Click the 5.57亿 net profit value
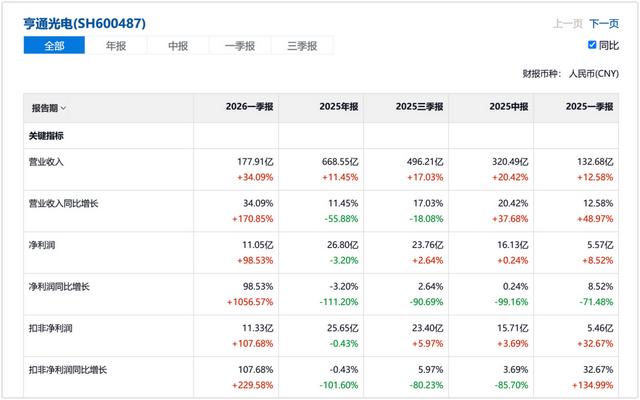This screenshot has width=640, height=400. pos(600,245)
